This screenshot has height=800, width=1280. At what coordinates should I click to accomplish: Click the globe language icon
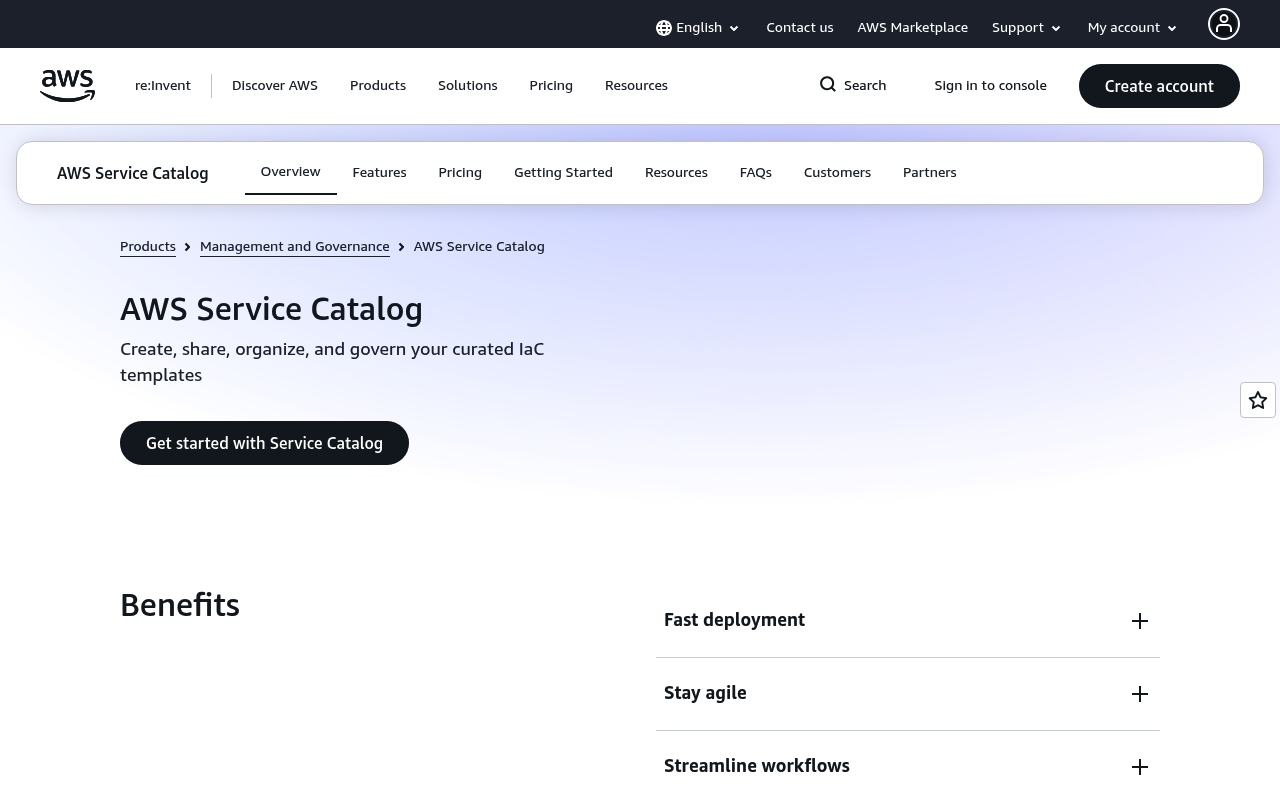click(x=664, y=28)
